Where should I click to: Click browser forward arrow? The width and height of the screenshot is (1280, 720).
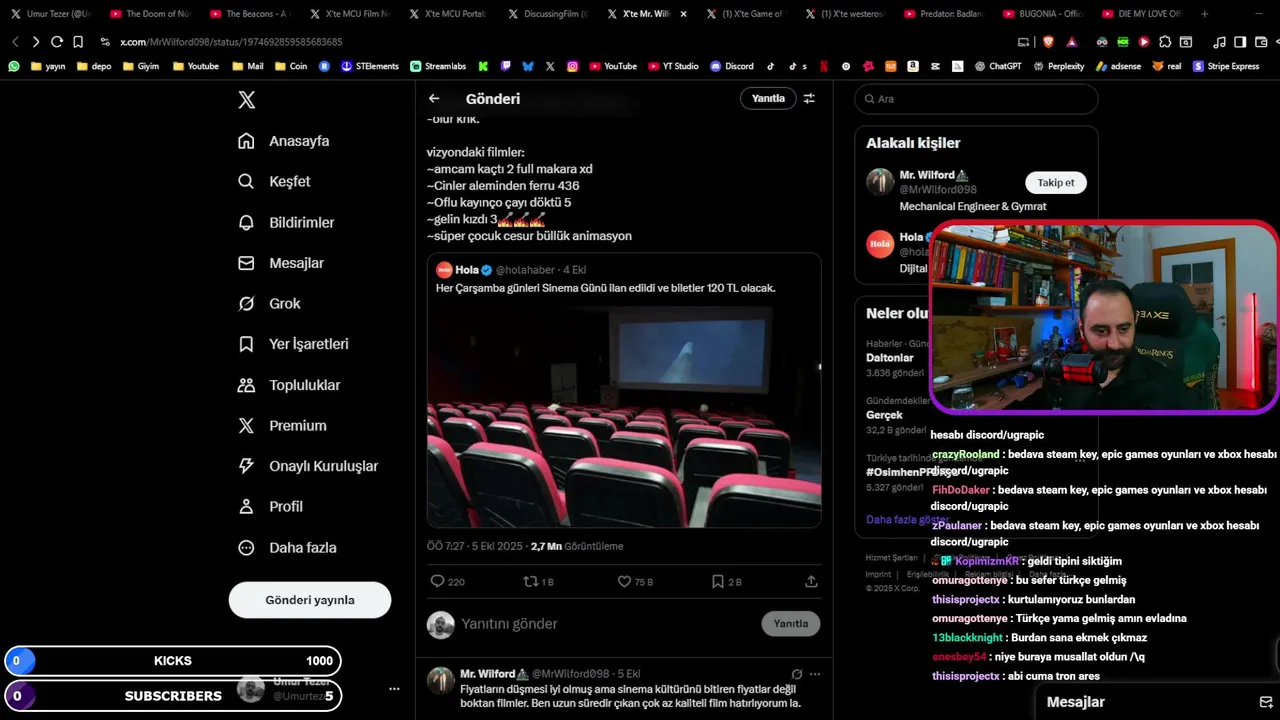click(36, 42)
